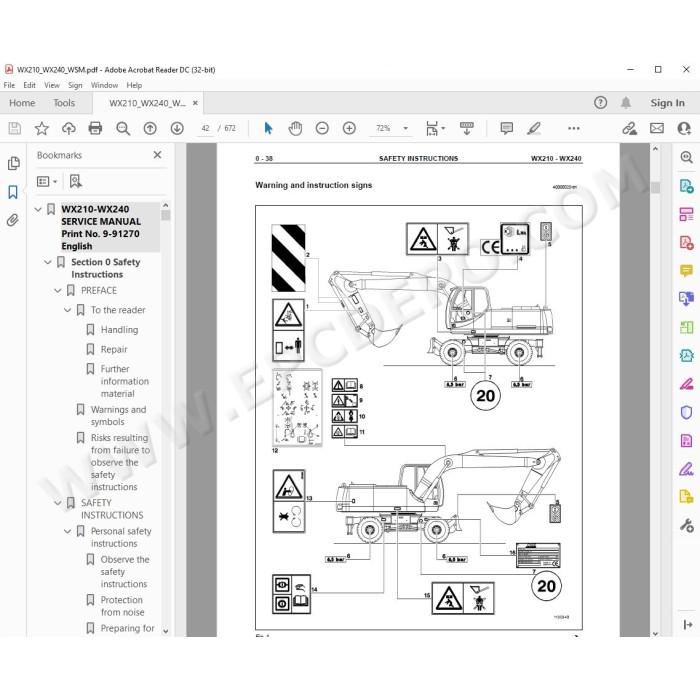The height and width of the screenshot is (700, 700).
Task: Collapse the right tools pane arrow
Action: [688, 625]
